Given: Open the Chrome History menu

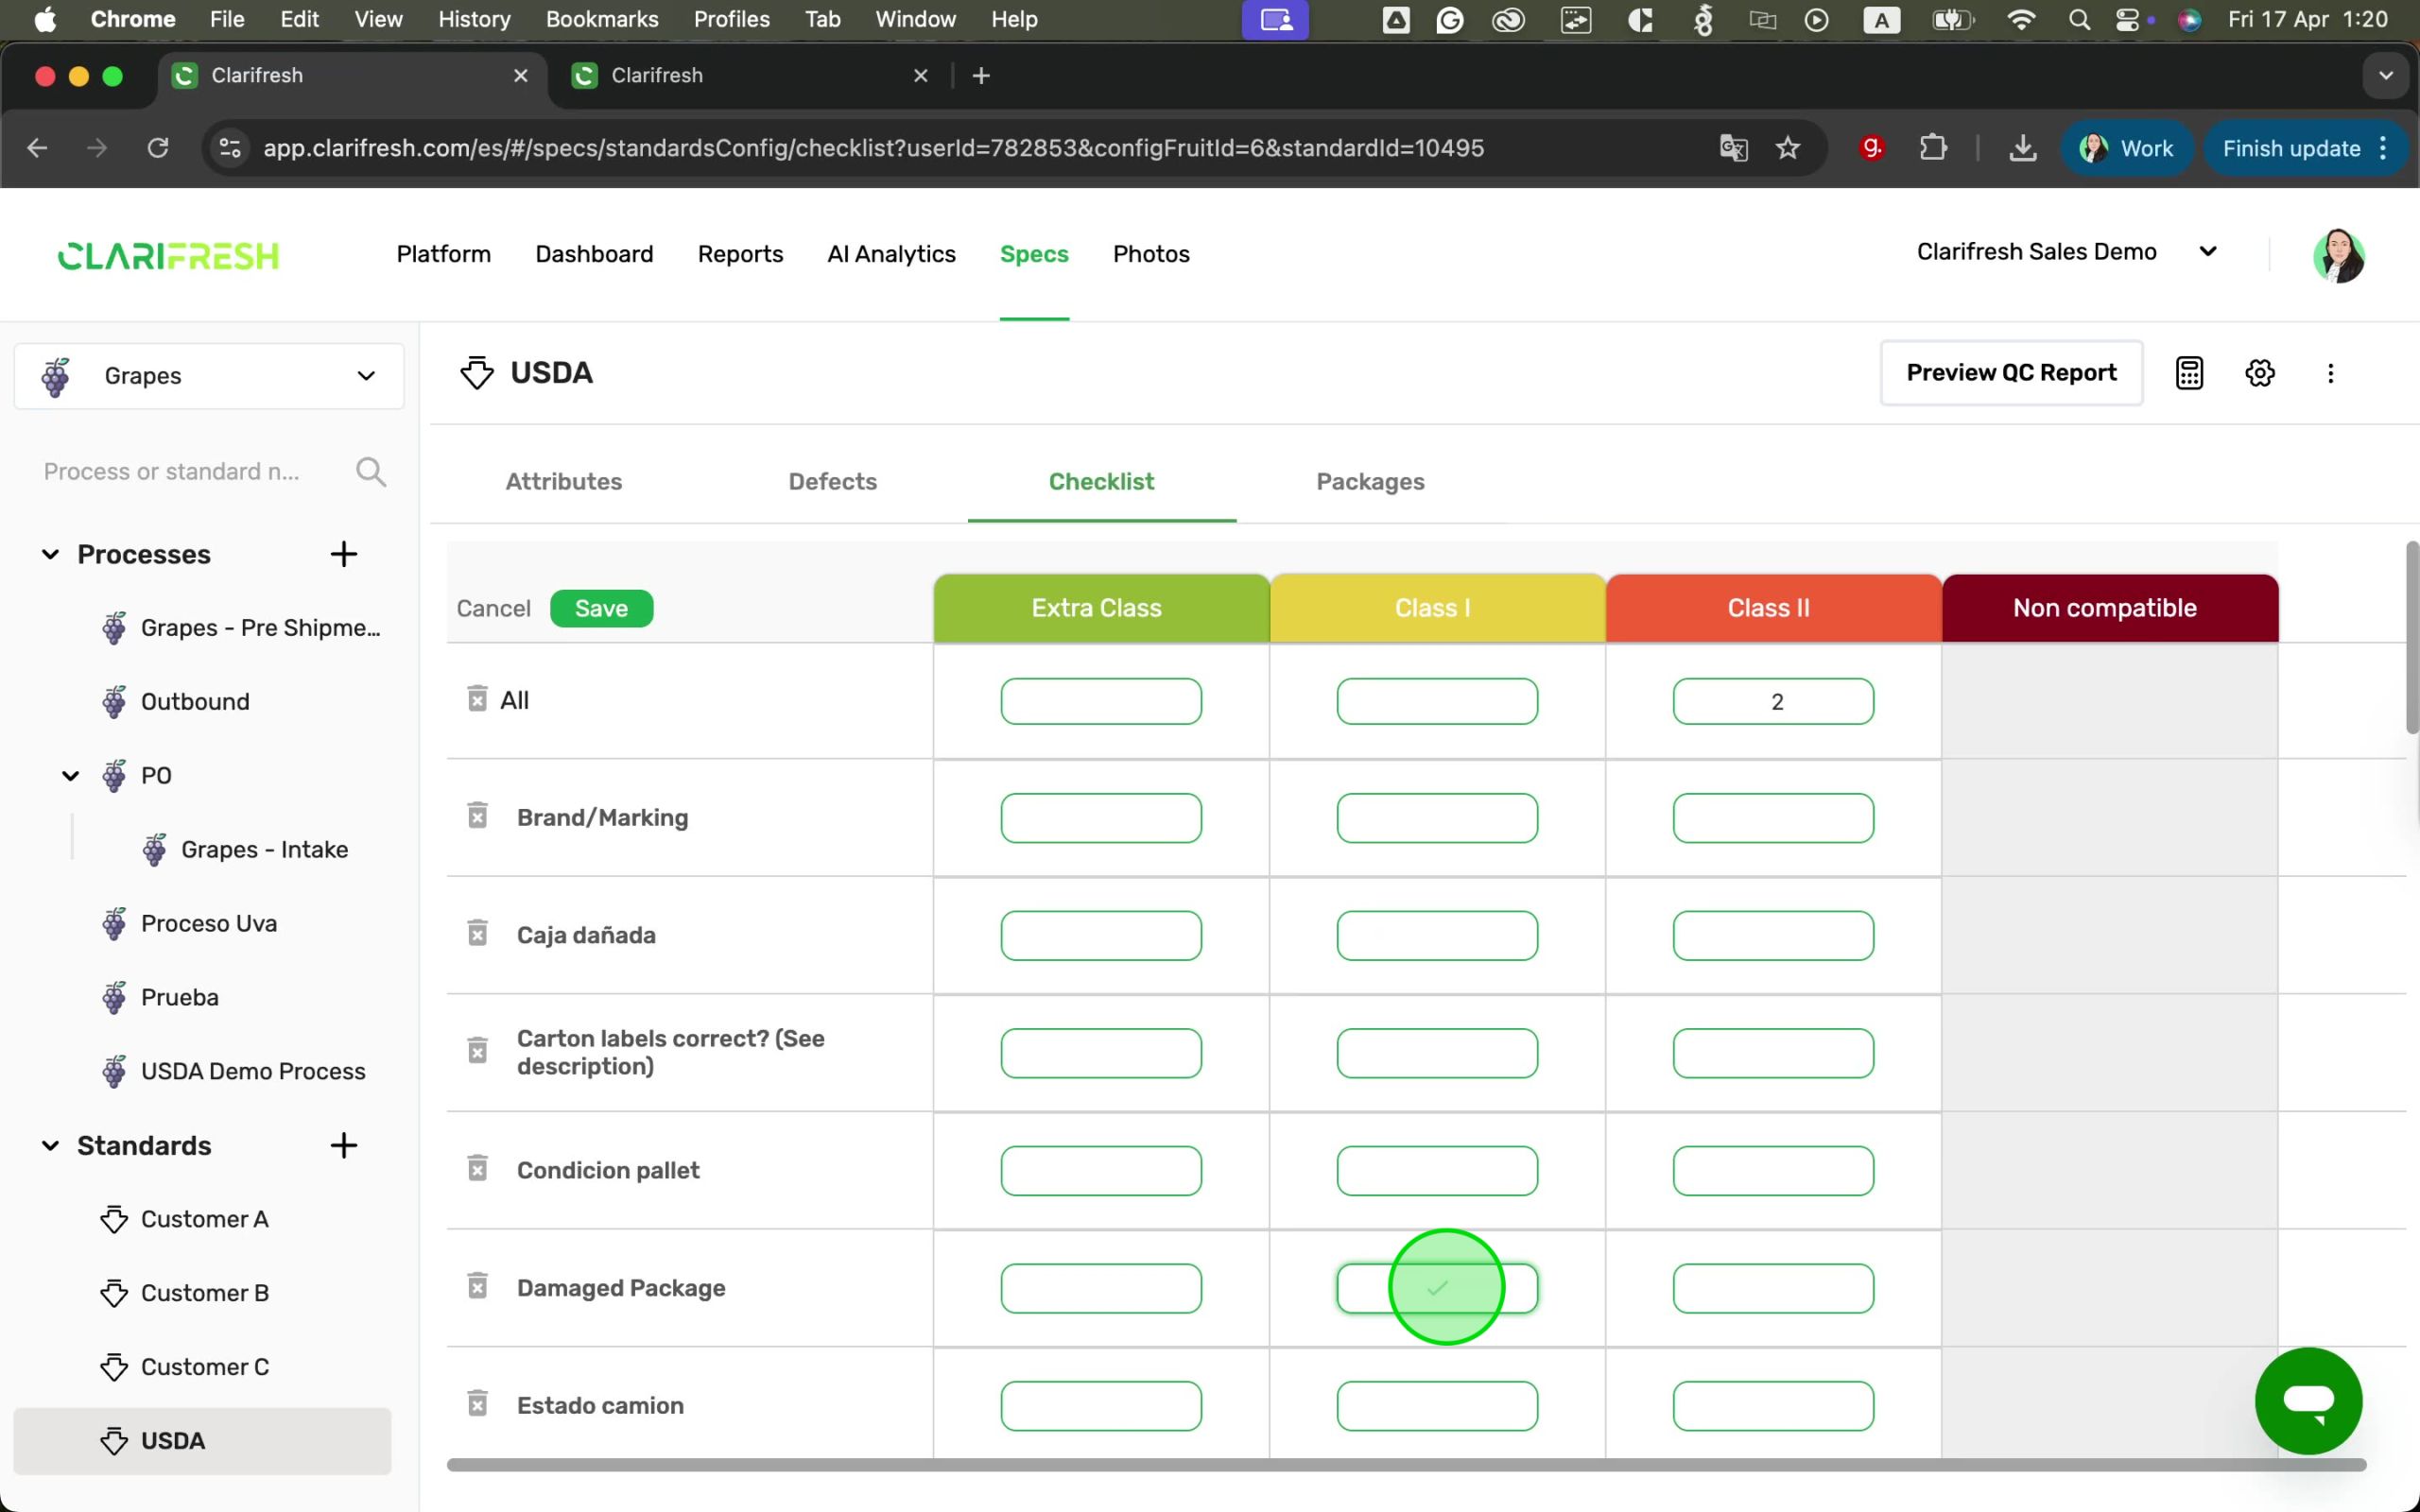Looking at the screenshot, I should pos(474,20).
